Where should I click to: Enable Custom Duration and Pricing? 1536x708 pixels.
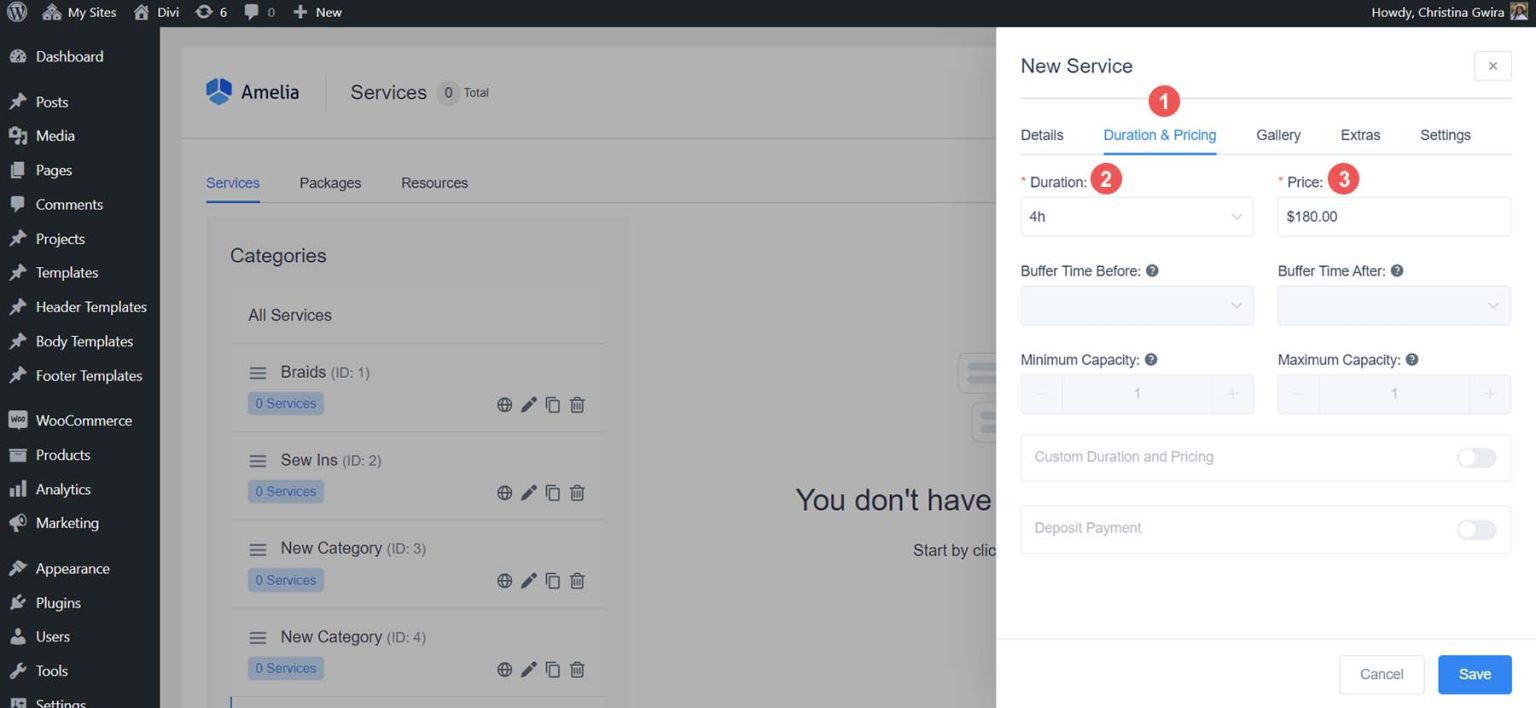point(1475,458)
